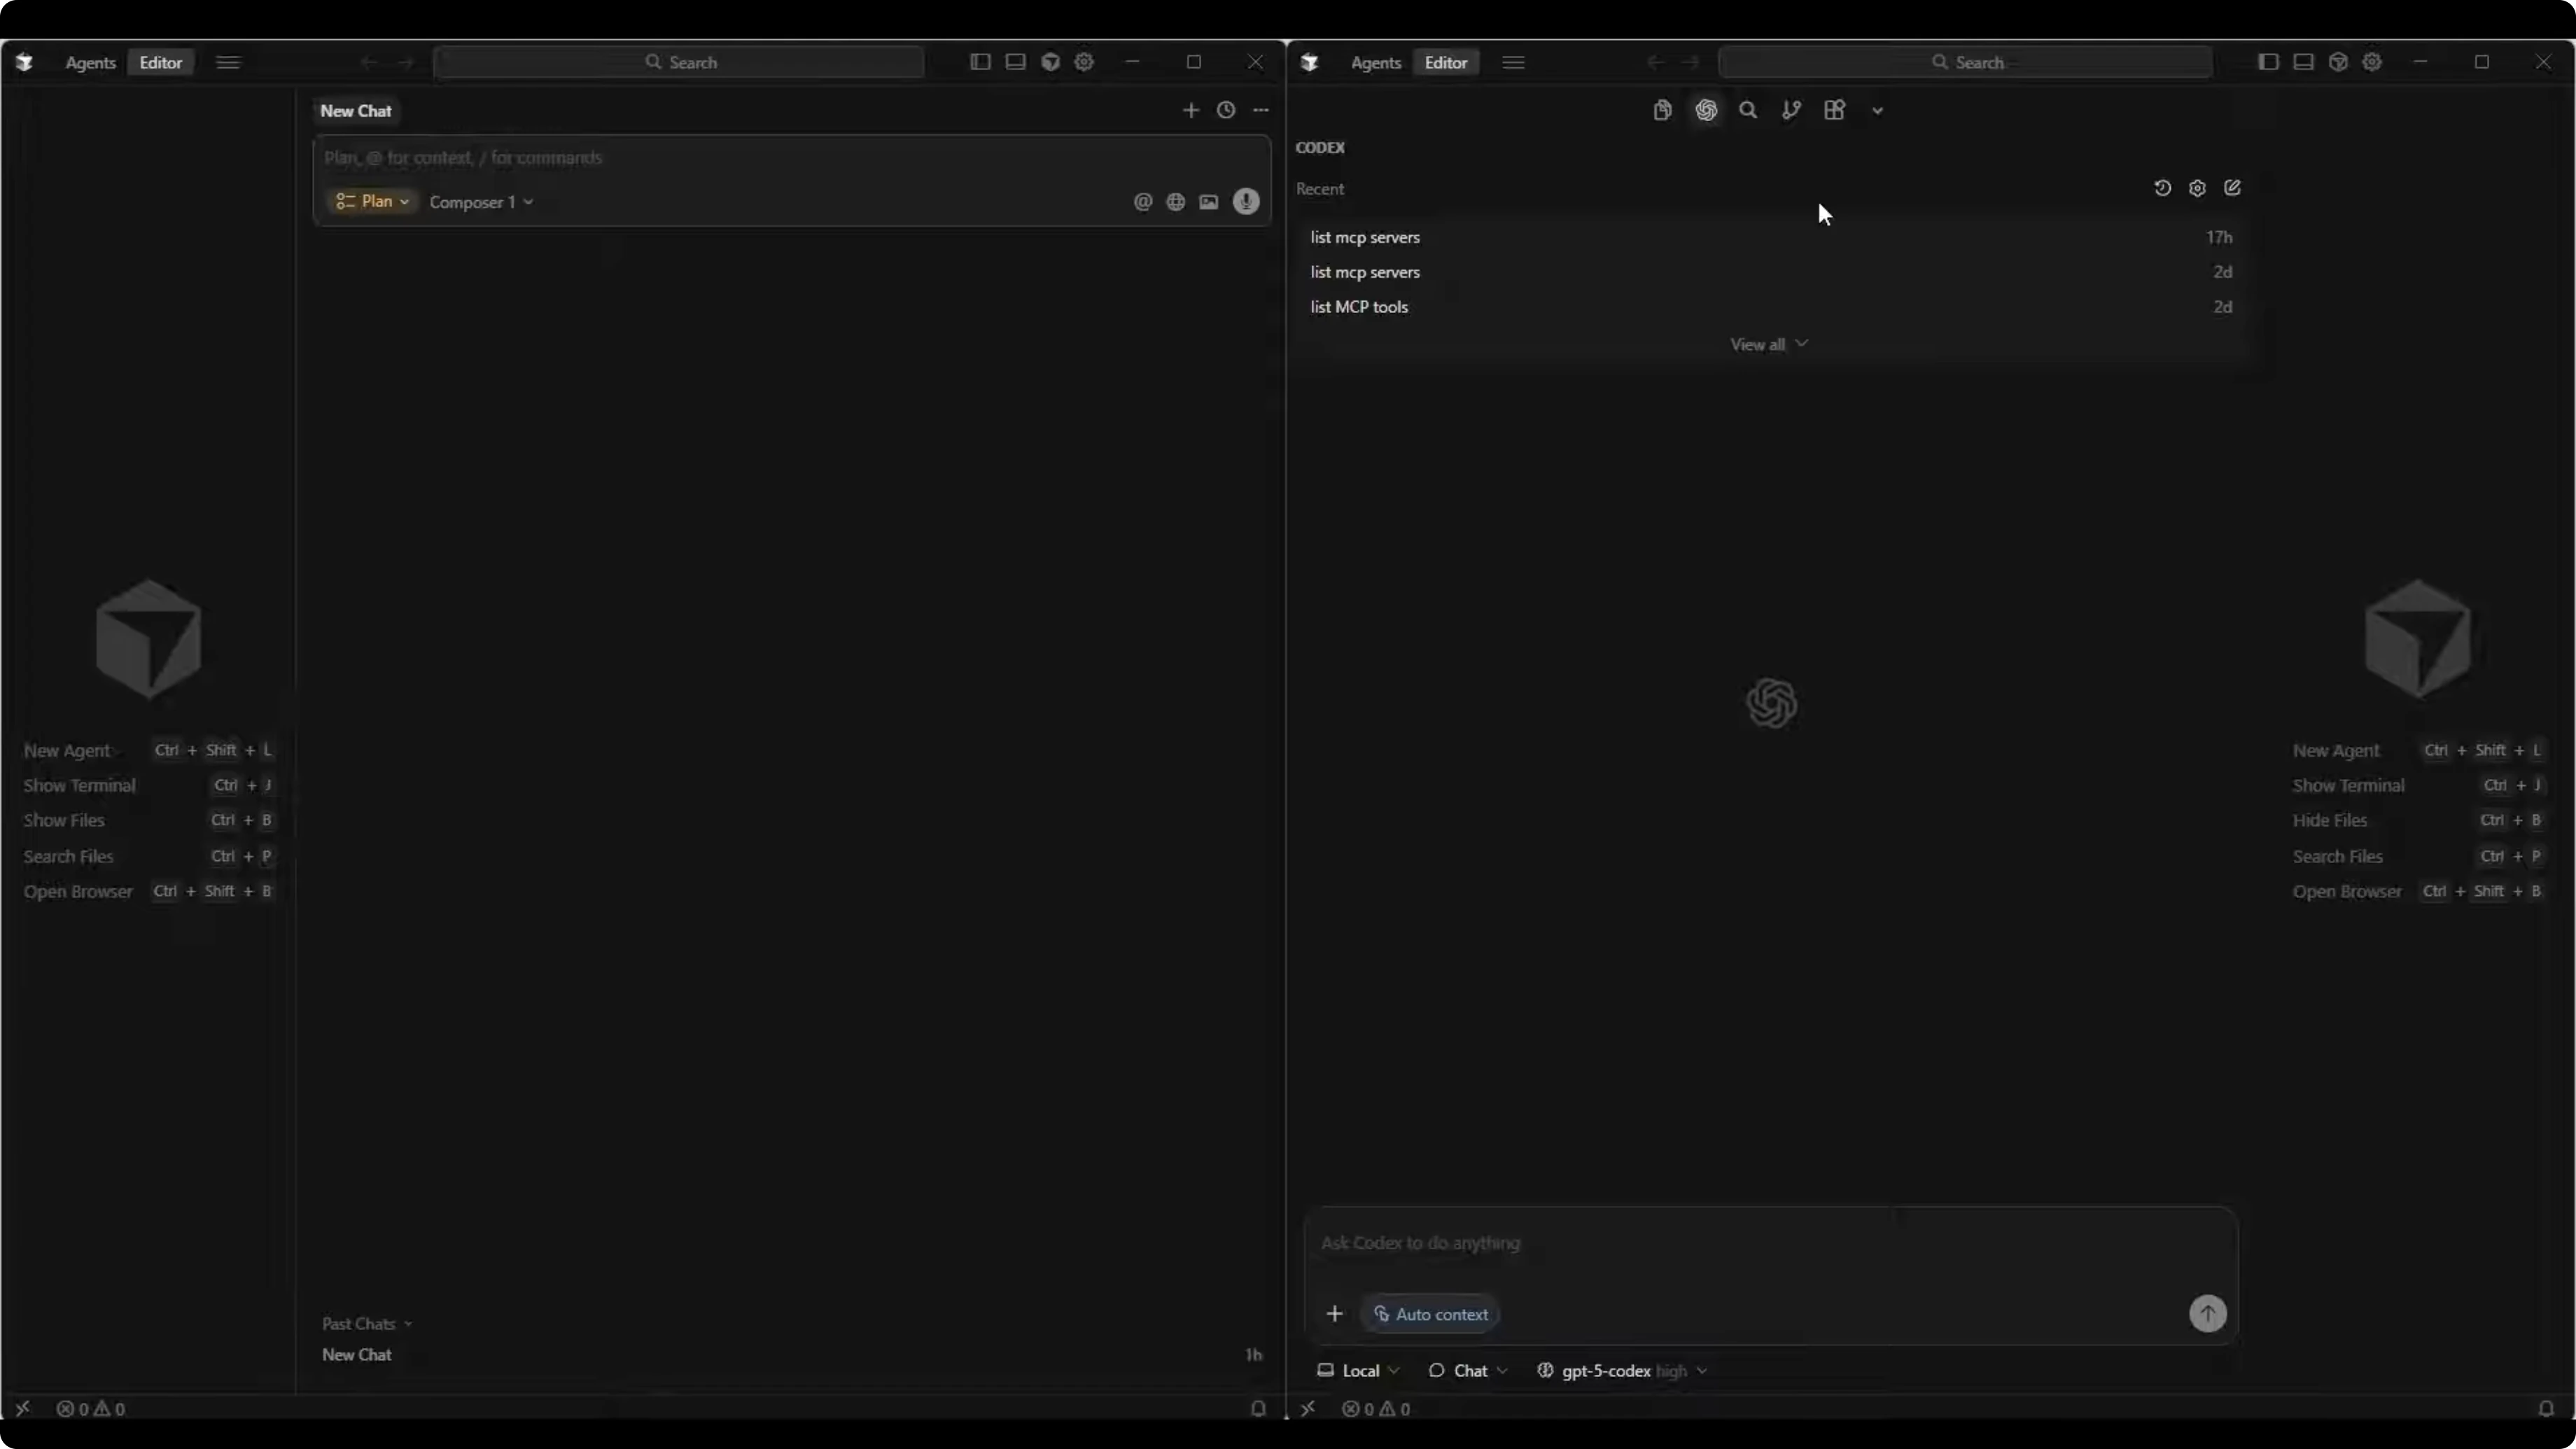Click the @ mention context icon
2576x1449 pixels.
click(x=1143, y=202)
